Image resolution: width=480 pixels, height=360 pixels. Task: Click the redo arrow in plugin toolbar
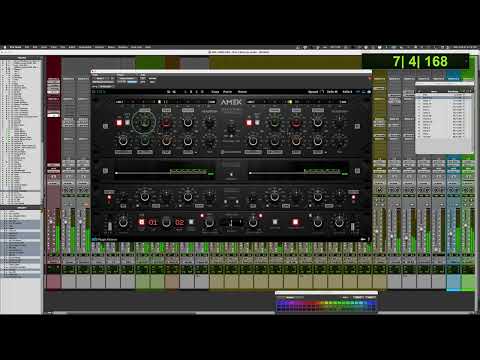pyautogui.click(x=174, y=92)
